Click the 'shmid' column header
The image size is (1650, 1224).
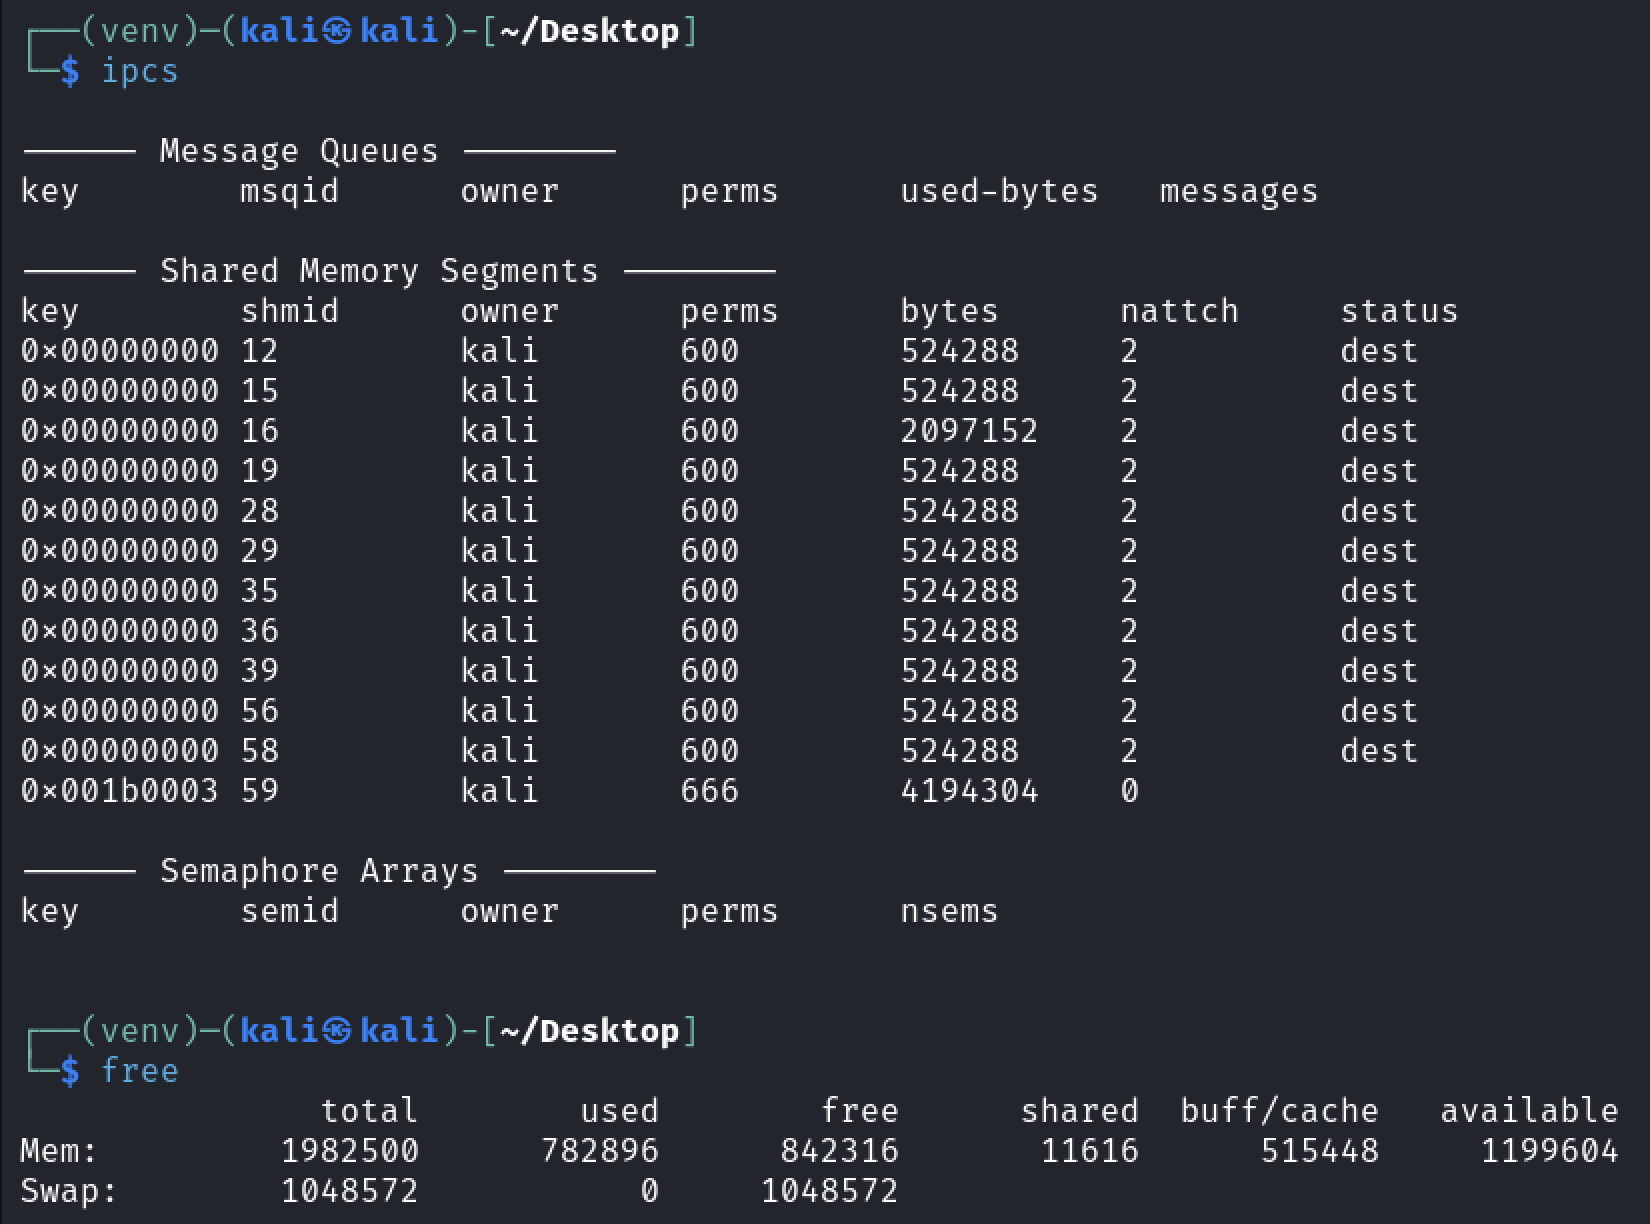tap(290, 311)
